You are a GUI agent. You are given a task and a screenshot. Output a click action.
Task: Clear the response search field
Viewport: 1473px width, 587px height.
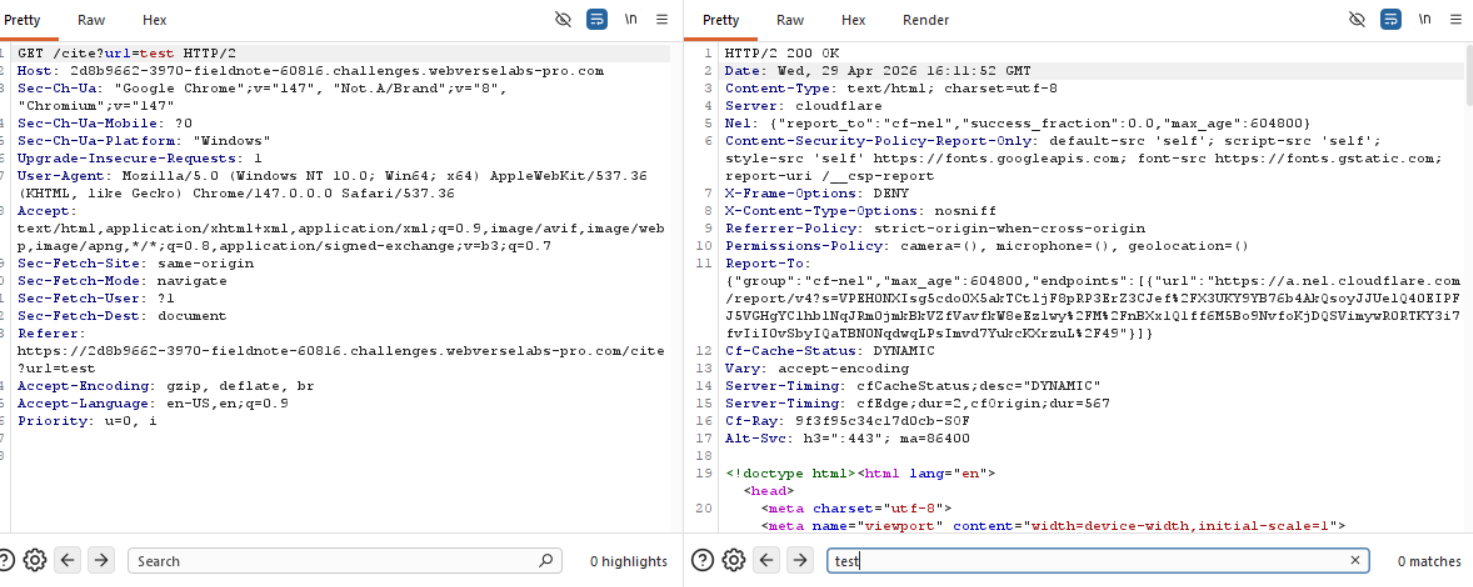(1355, 561)
